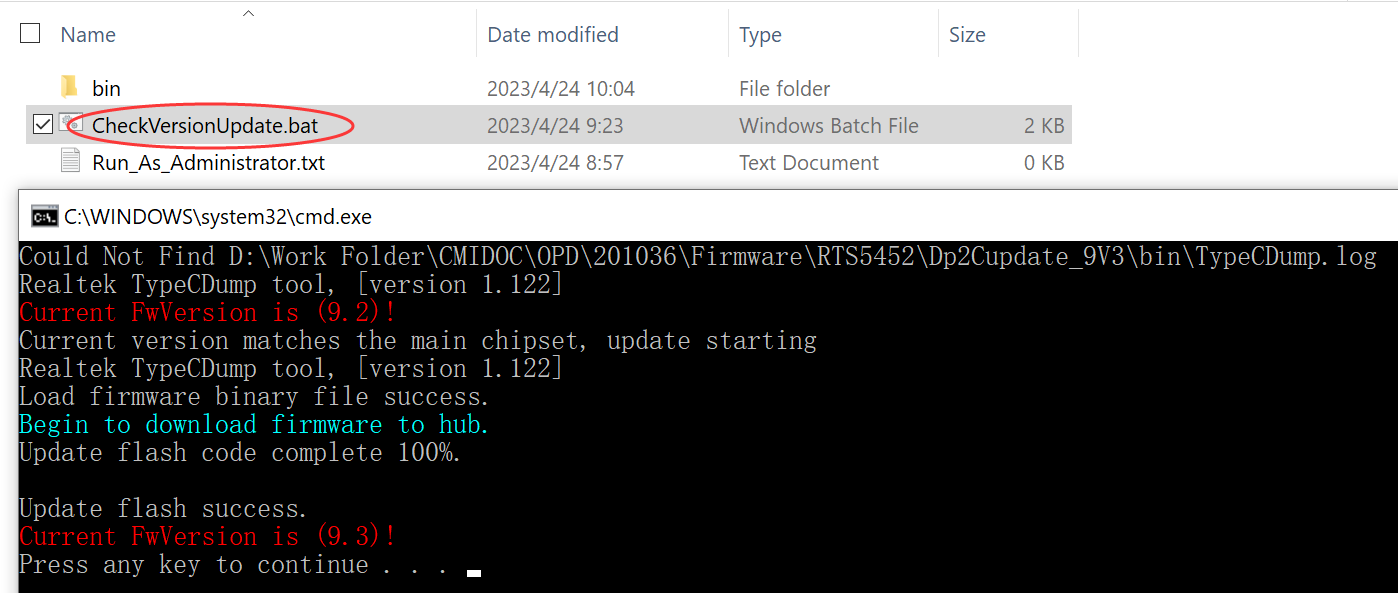Click the Run_As_Administrator.txt document icon

click(x=70, y=161)
